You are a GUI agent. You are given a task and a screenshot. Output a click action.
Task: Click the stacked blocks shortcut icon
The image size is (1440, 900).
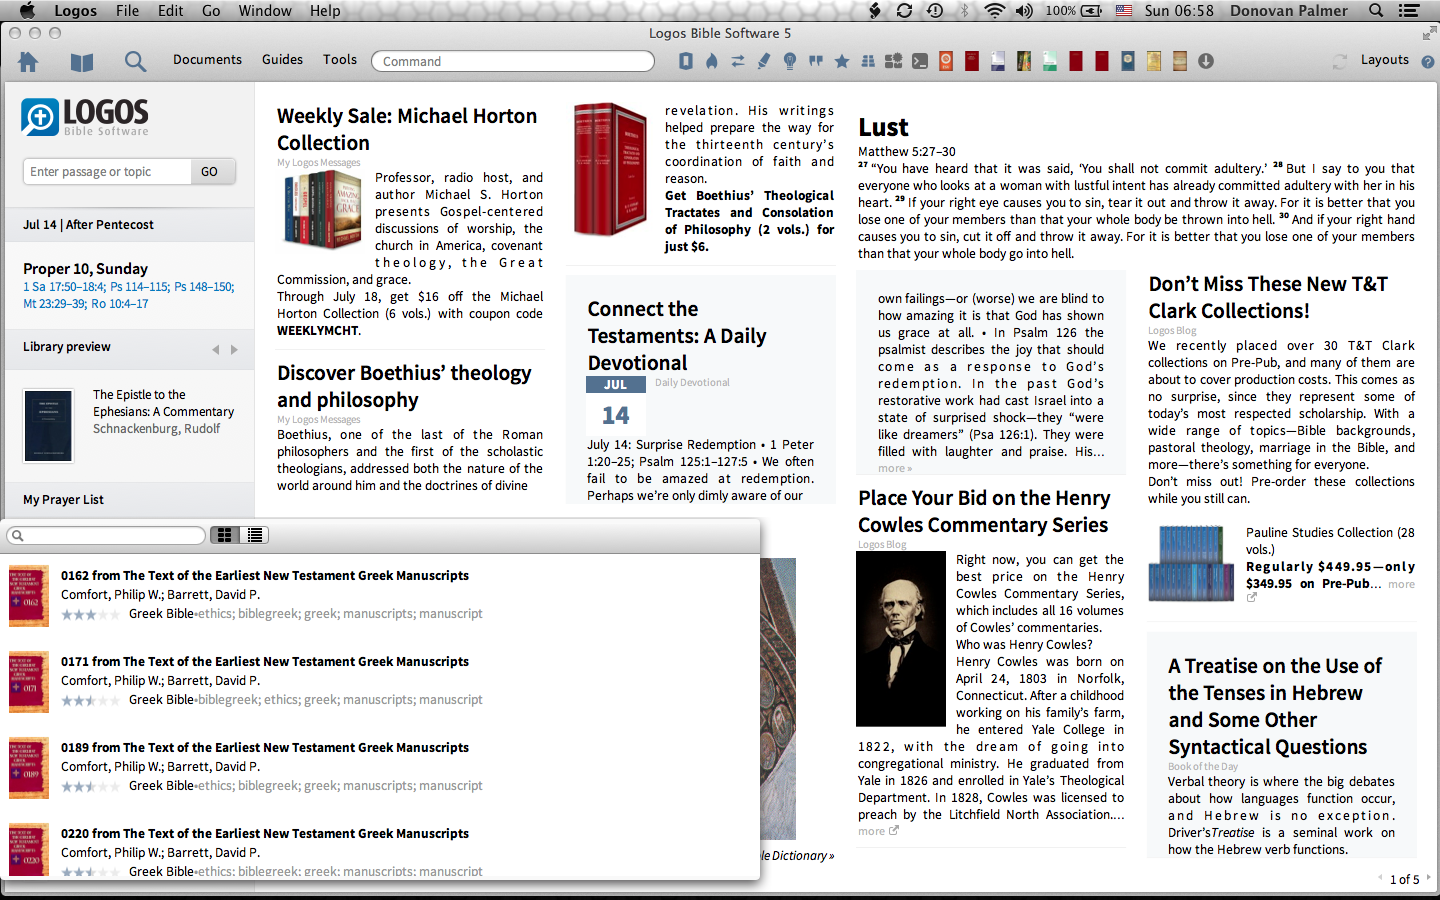tap(868, 61)
